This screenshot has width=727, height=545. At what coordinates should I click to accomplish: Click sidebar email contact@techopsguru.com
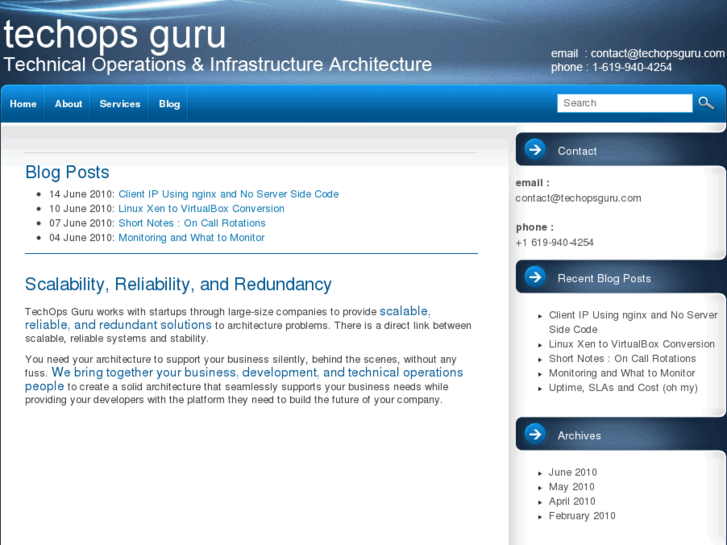(x=578, y=198)
